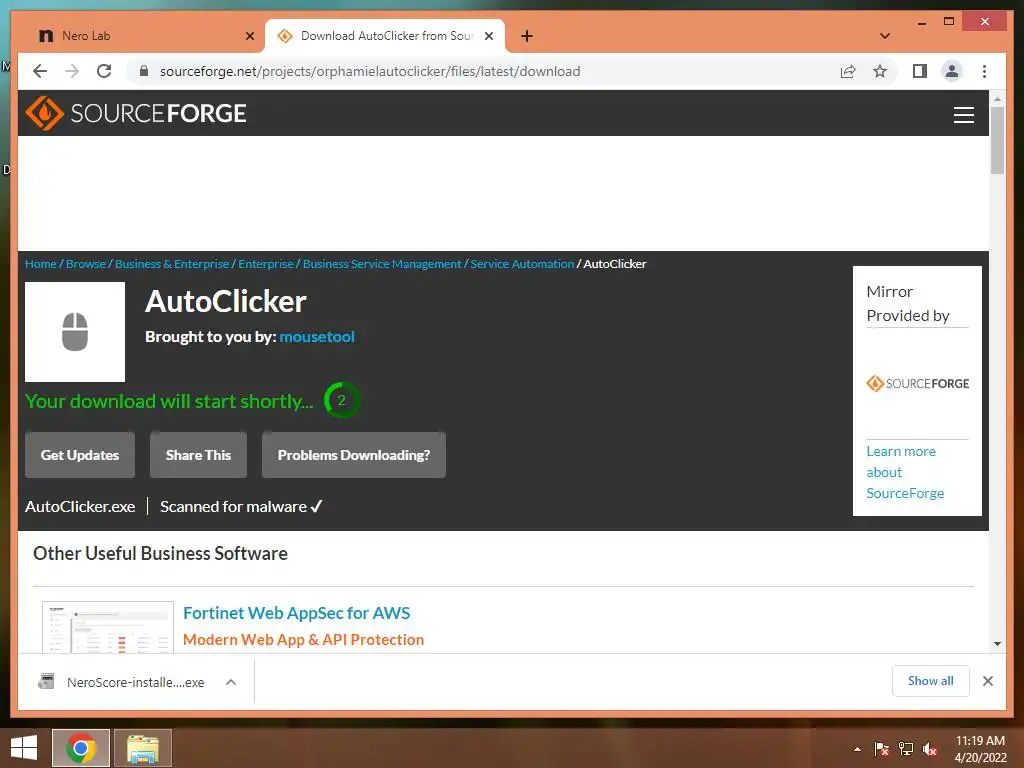The image size is (1024, 768).
Task: Click the page scrollbar down arrow
Action: click(997, 644)
